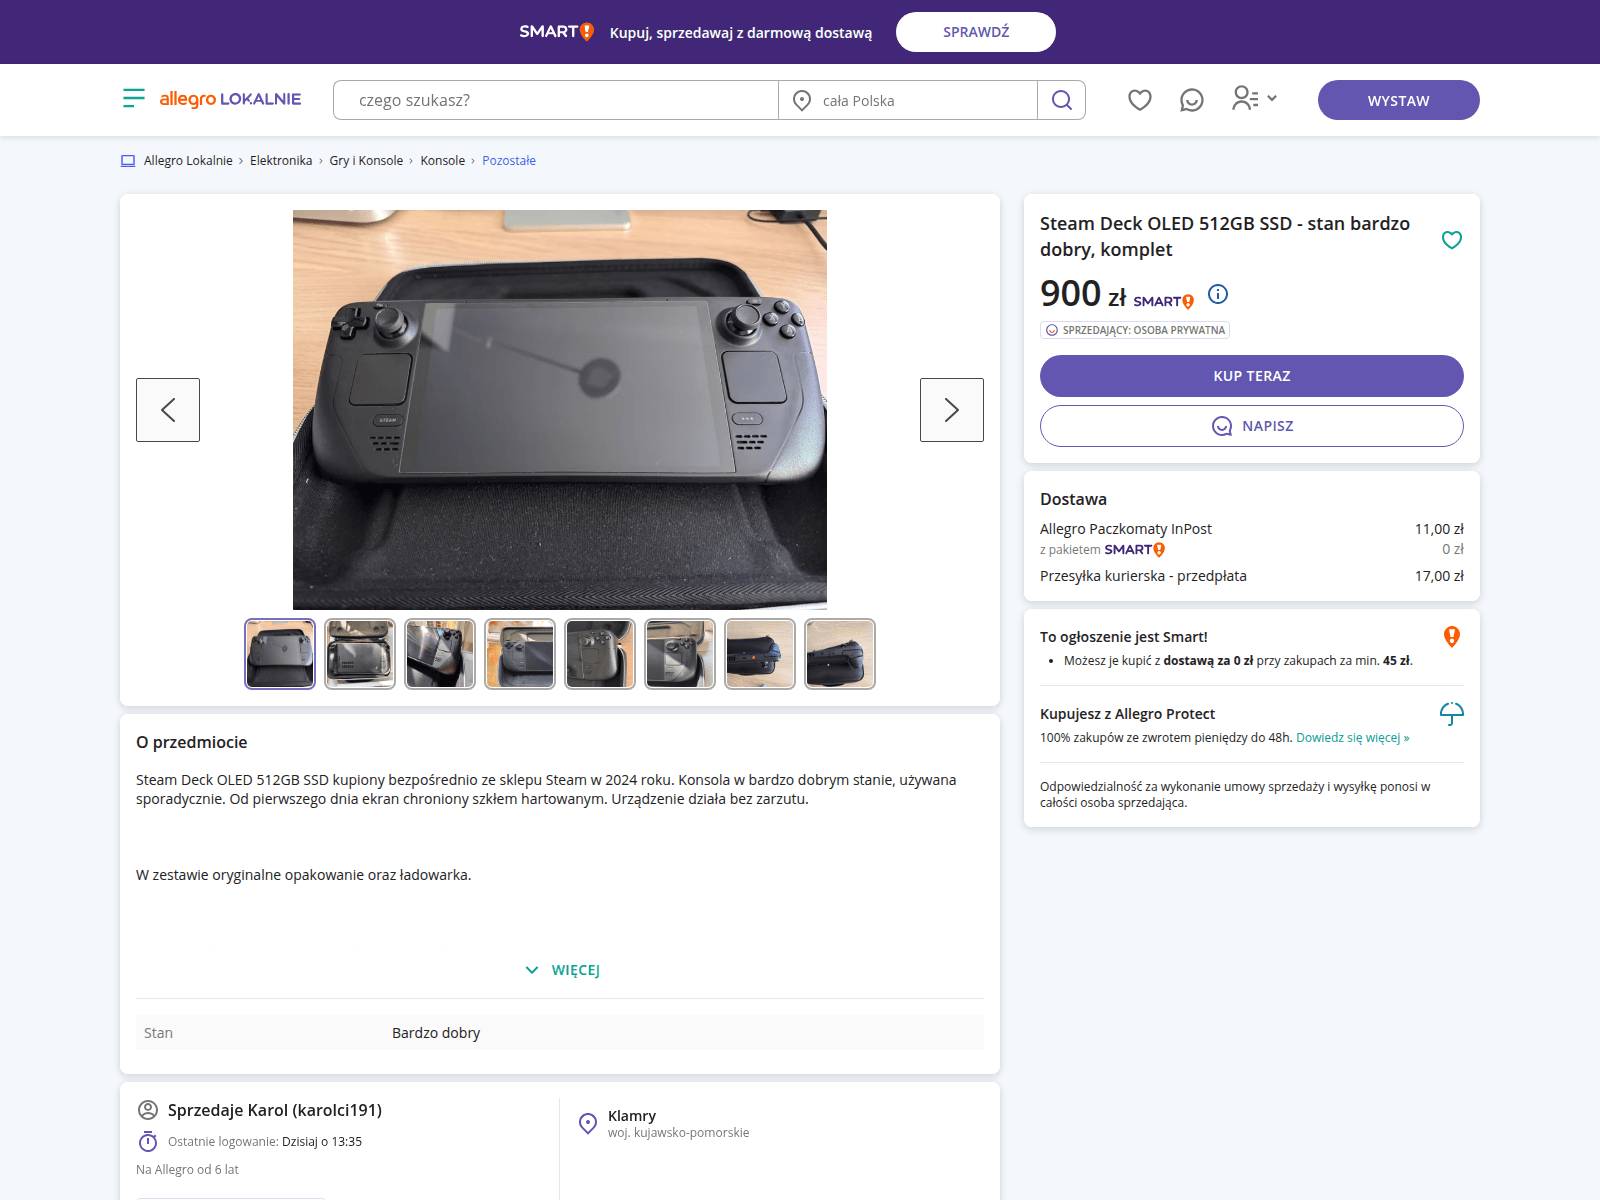The height and width of the screenshot is (1200, 1600).
Task: Click the WYSTAW button
Action: pos(1399,100)
